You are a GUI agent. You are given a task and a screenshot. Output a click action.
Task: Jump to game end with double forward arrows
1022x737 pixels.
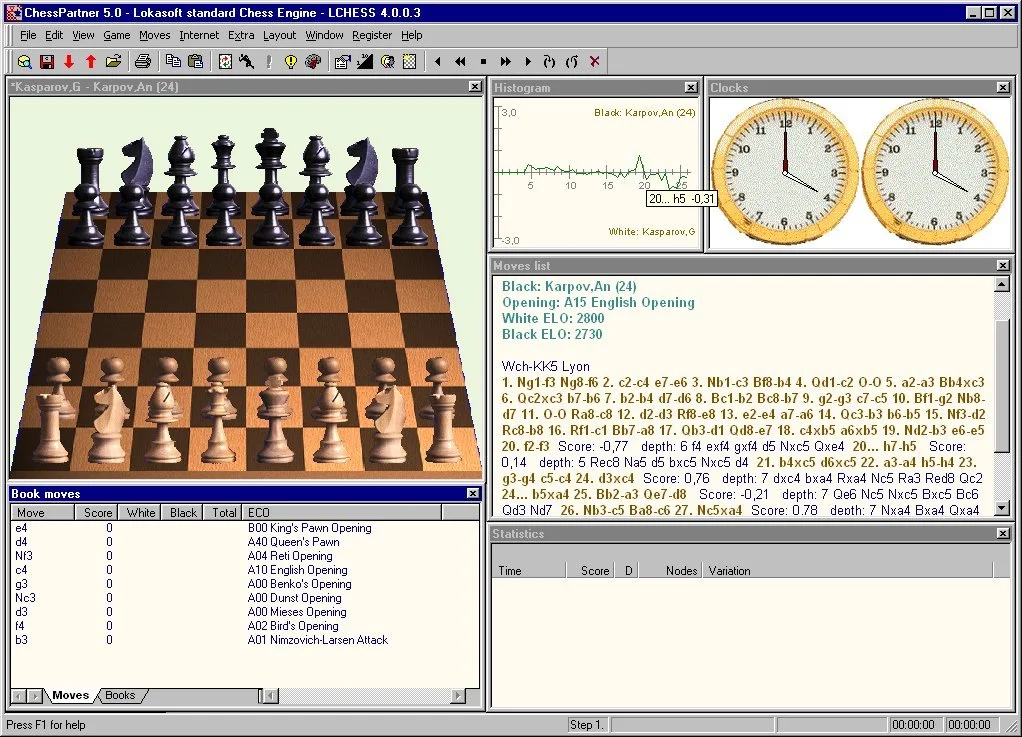click(x=506, y=61)
